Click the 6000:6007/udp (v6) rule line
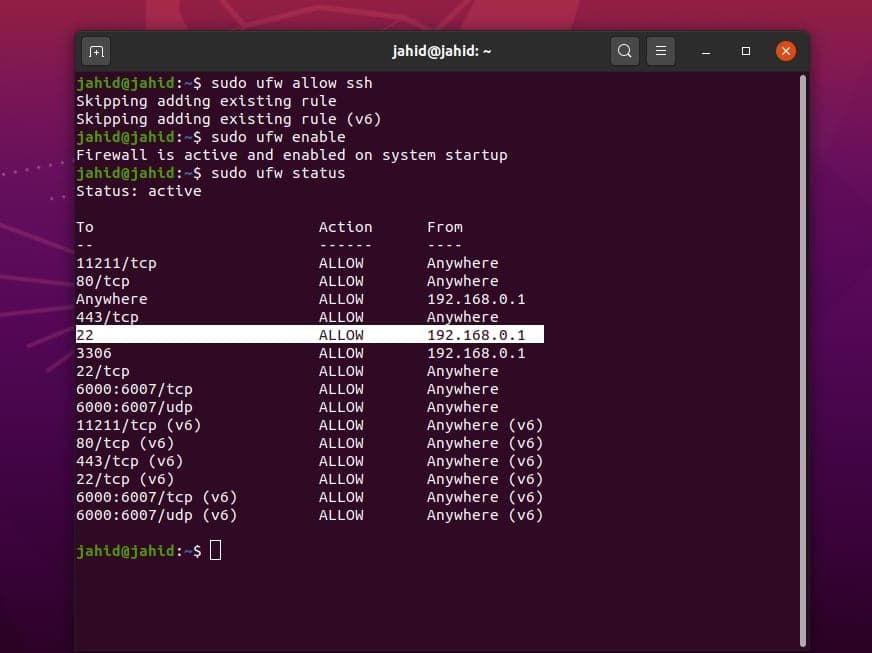 click(156, 515)
